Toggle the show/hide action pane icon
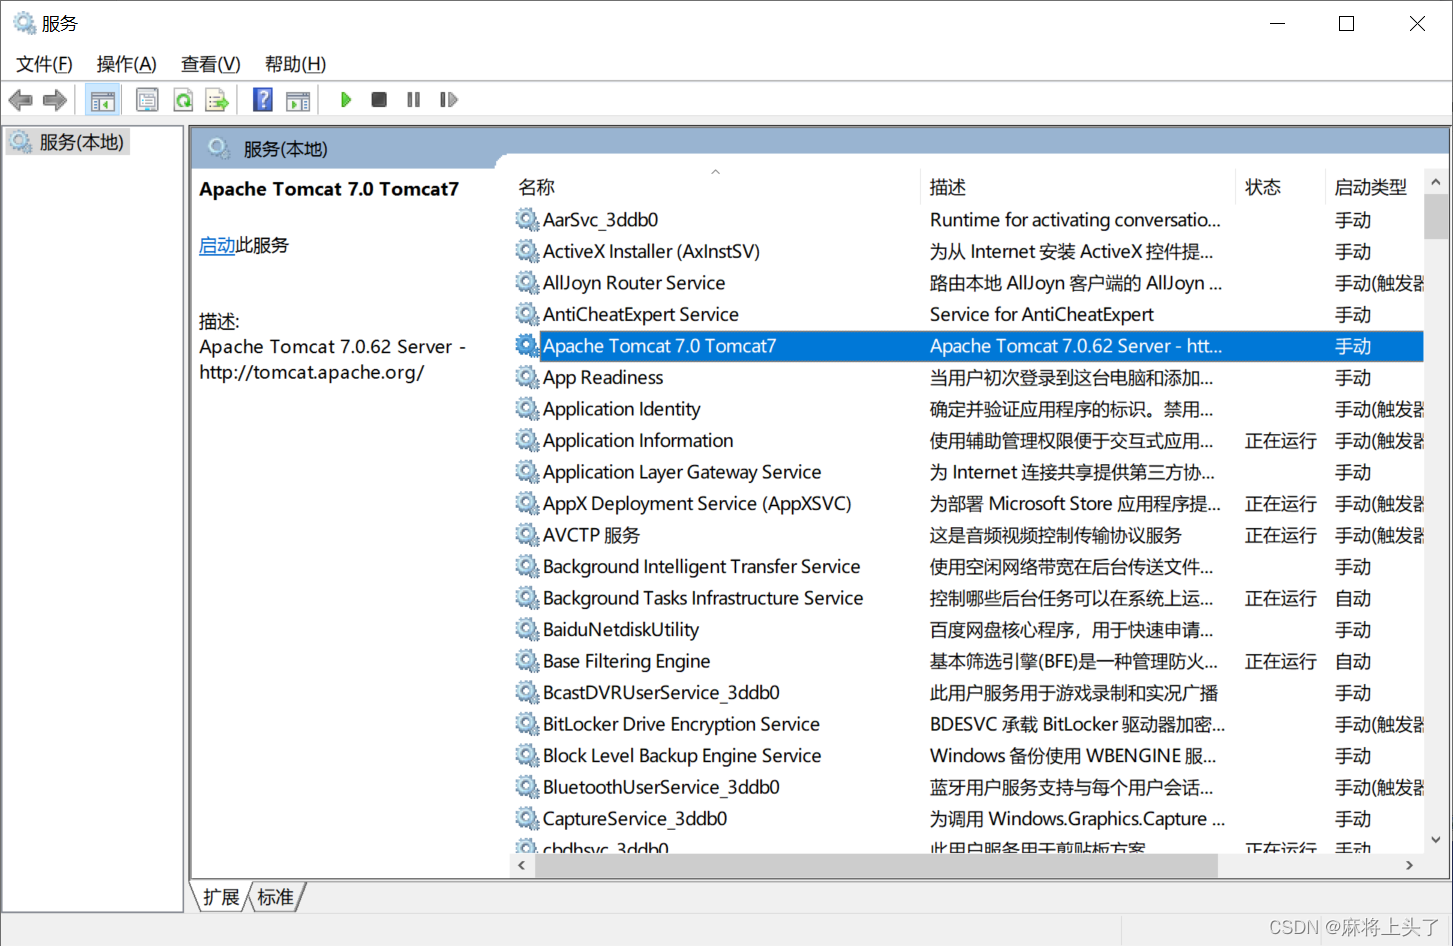The width and height of the screenshot is (1453, 946). point(298,100)
